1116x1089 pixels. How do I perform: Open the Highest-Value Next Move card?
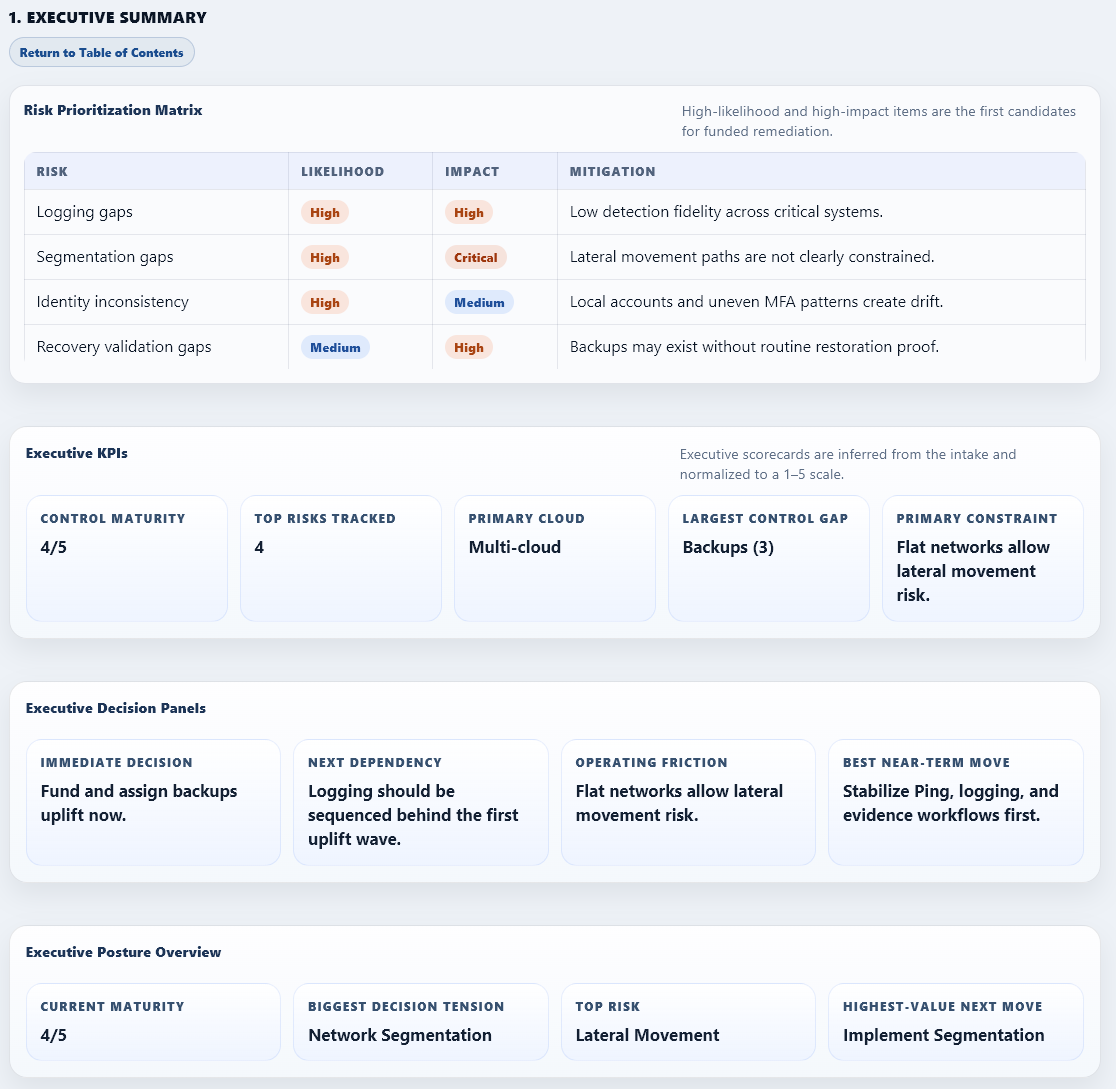(x=955, y=1021)
